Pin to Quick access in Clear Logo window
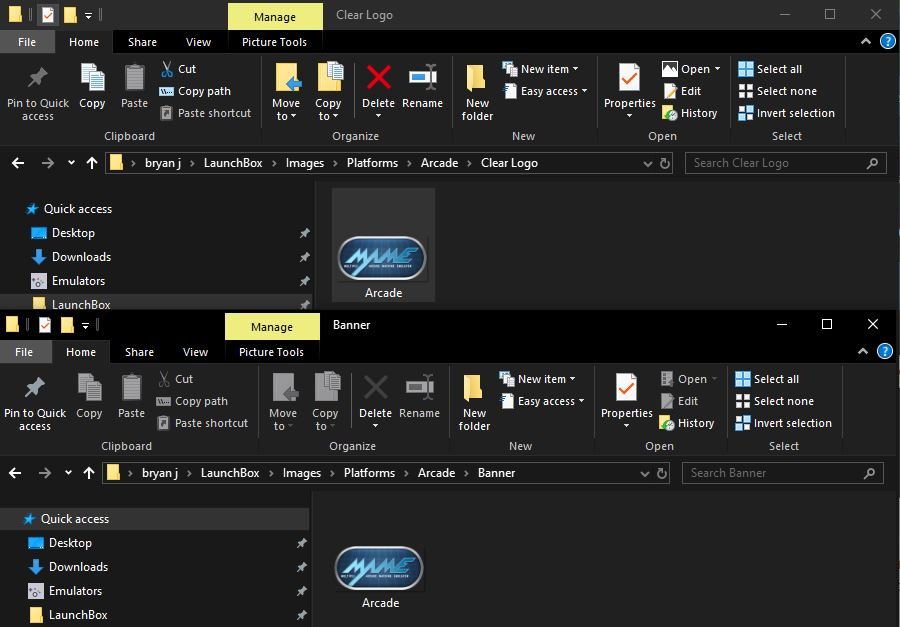This screenshot has height=627, width=900. [x=38, y=94]
